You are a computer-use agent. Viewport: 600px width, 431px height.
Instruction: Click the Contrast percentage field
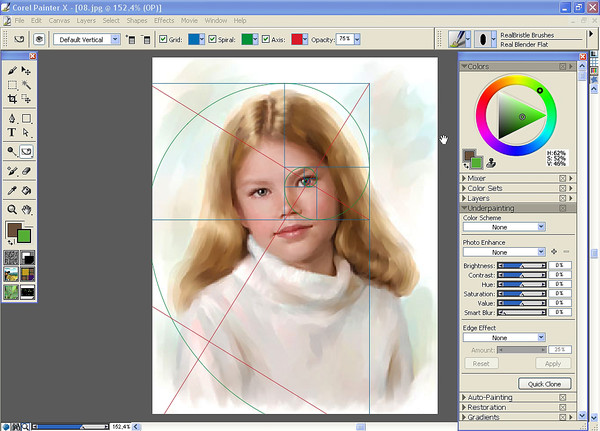pos(560,275)
